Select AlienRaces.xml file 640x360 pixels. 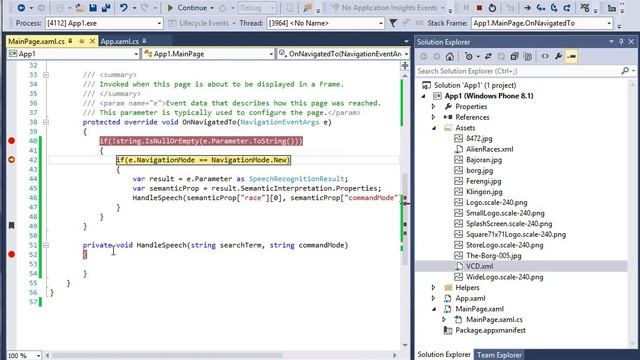pos(489,149)
